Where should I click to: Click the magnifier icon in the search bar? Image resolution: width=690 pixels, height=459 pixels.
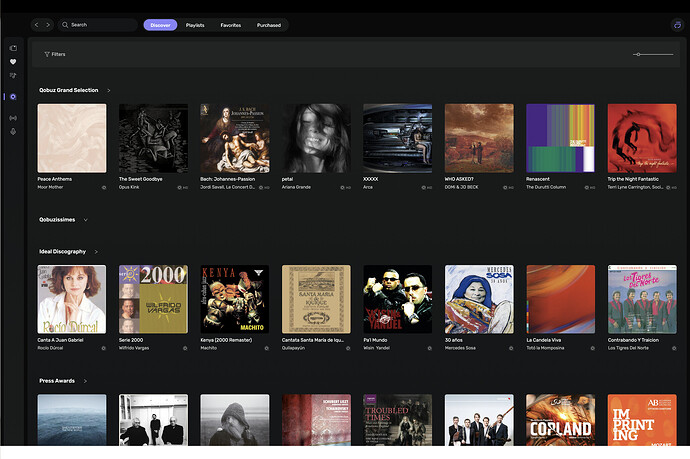[65, 25]
